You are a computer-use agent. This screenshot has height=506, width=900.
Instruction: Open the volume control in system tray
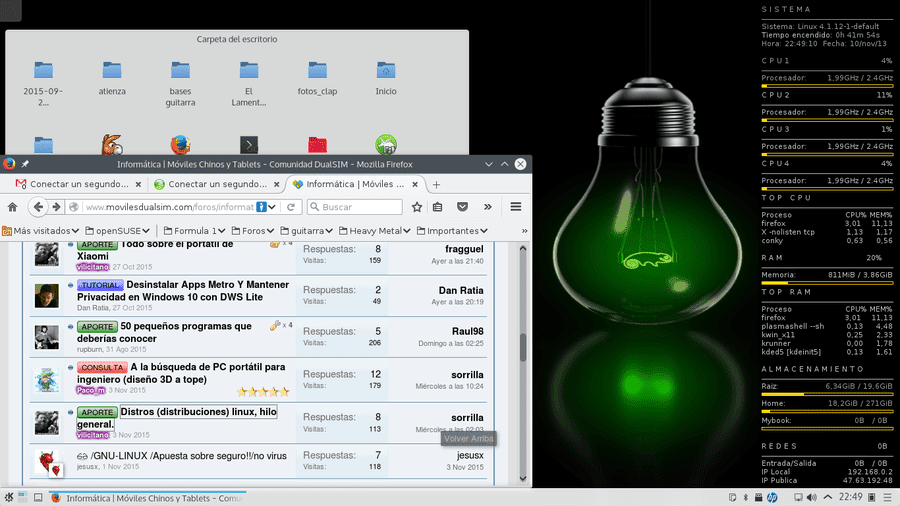click(x=812, y=497)
